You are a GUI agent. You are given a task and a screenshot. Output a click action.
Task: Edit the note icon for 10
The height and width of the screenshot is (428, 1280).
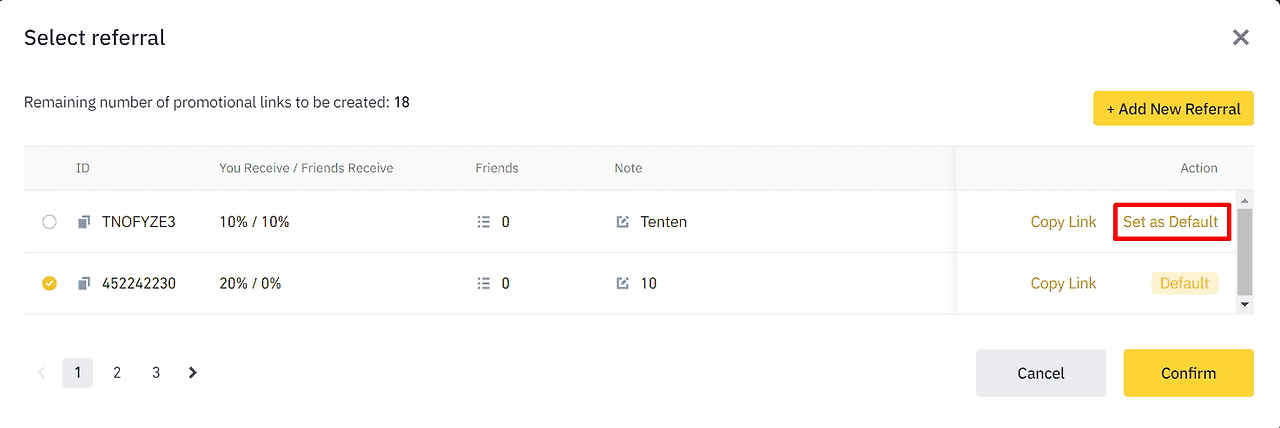point(623,284)
